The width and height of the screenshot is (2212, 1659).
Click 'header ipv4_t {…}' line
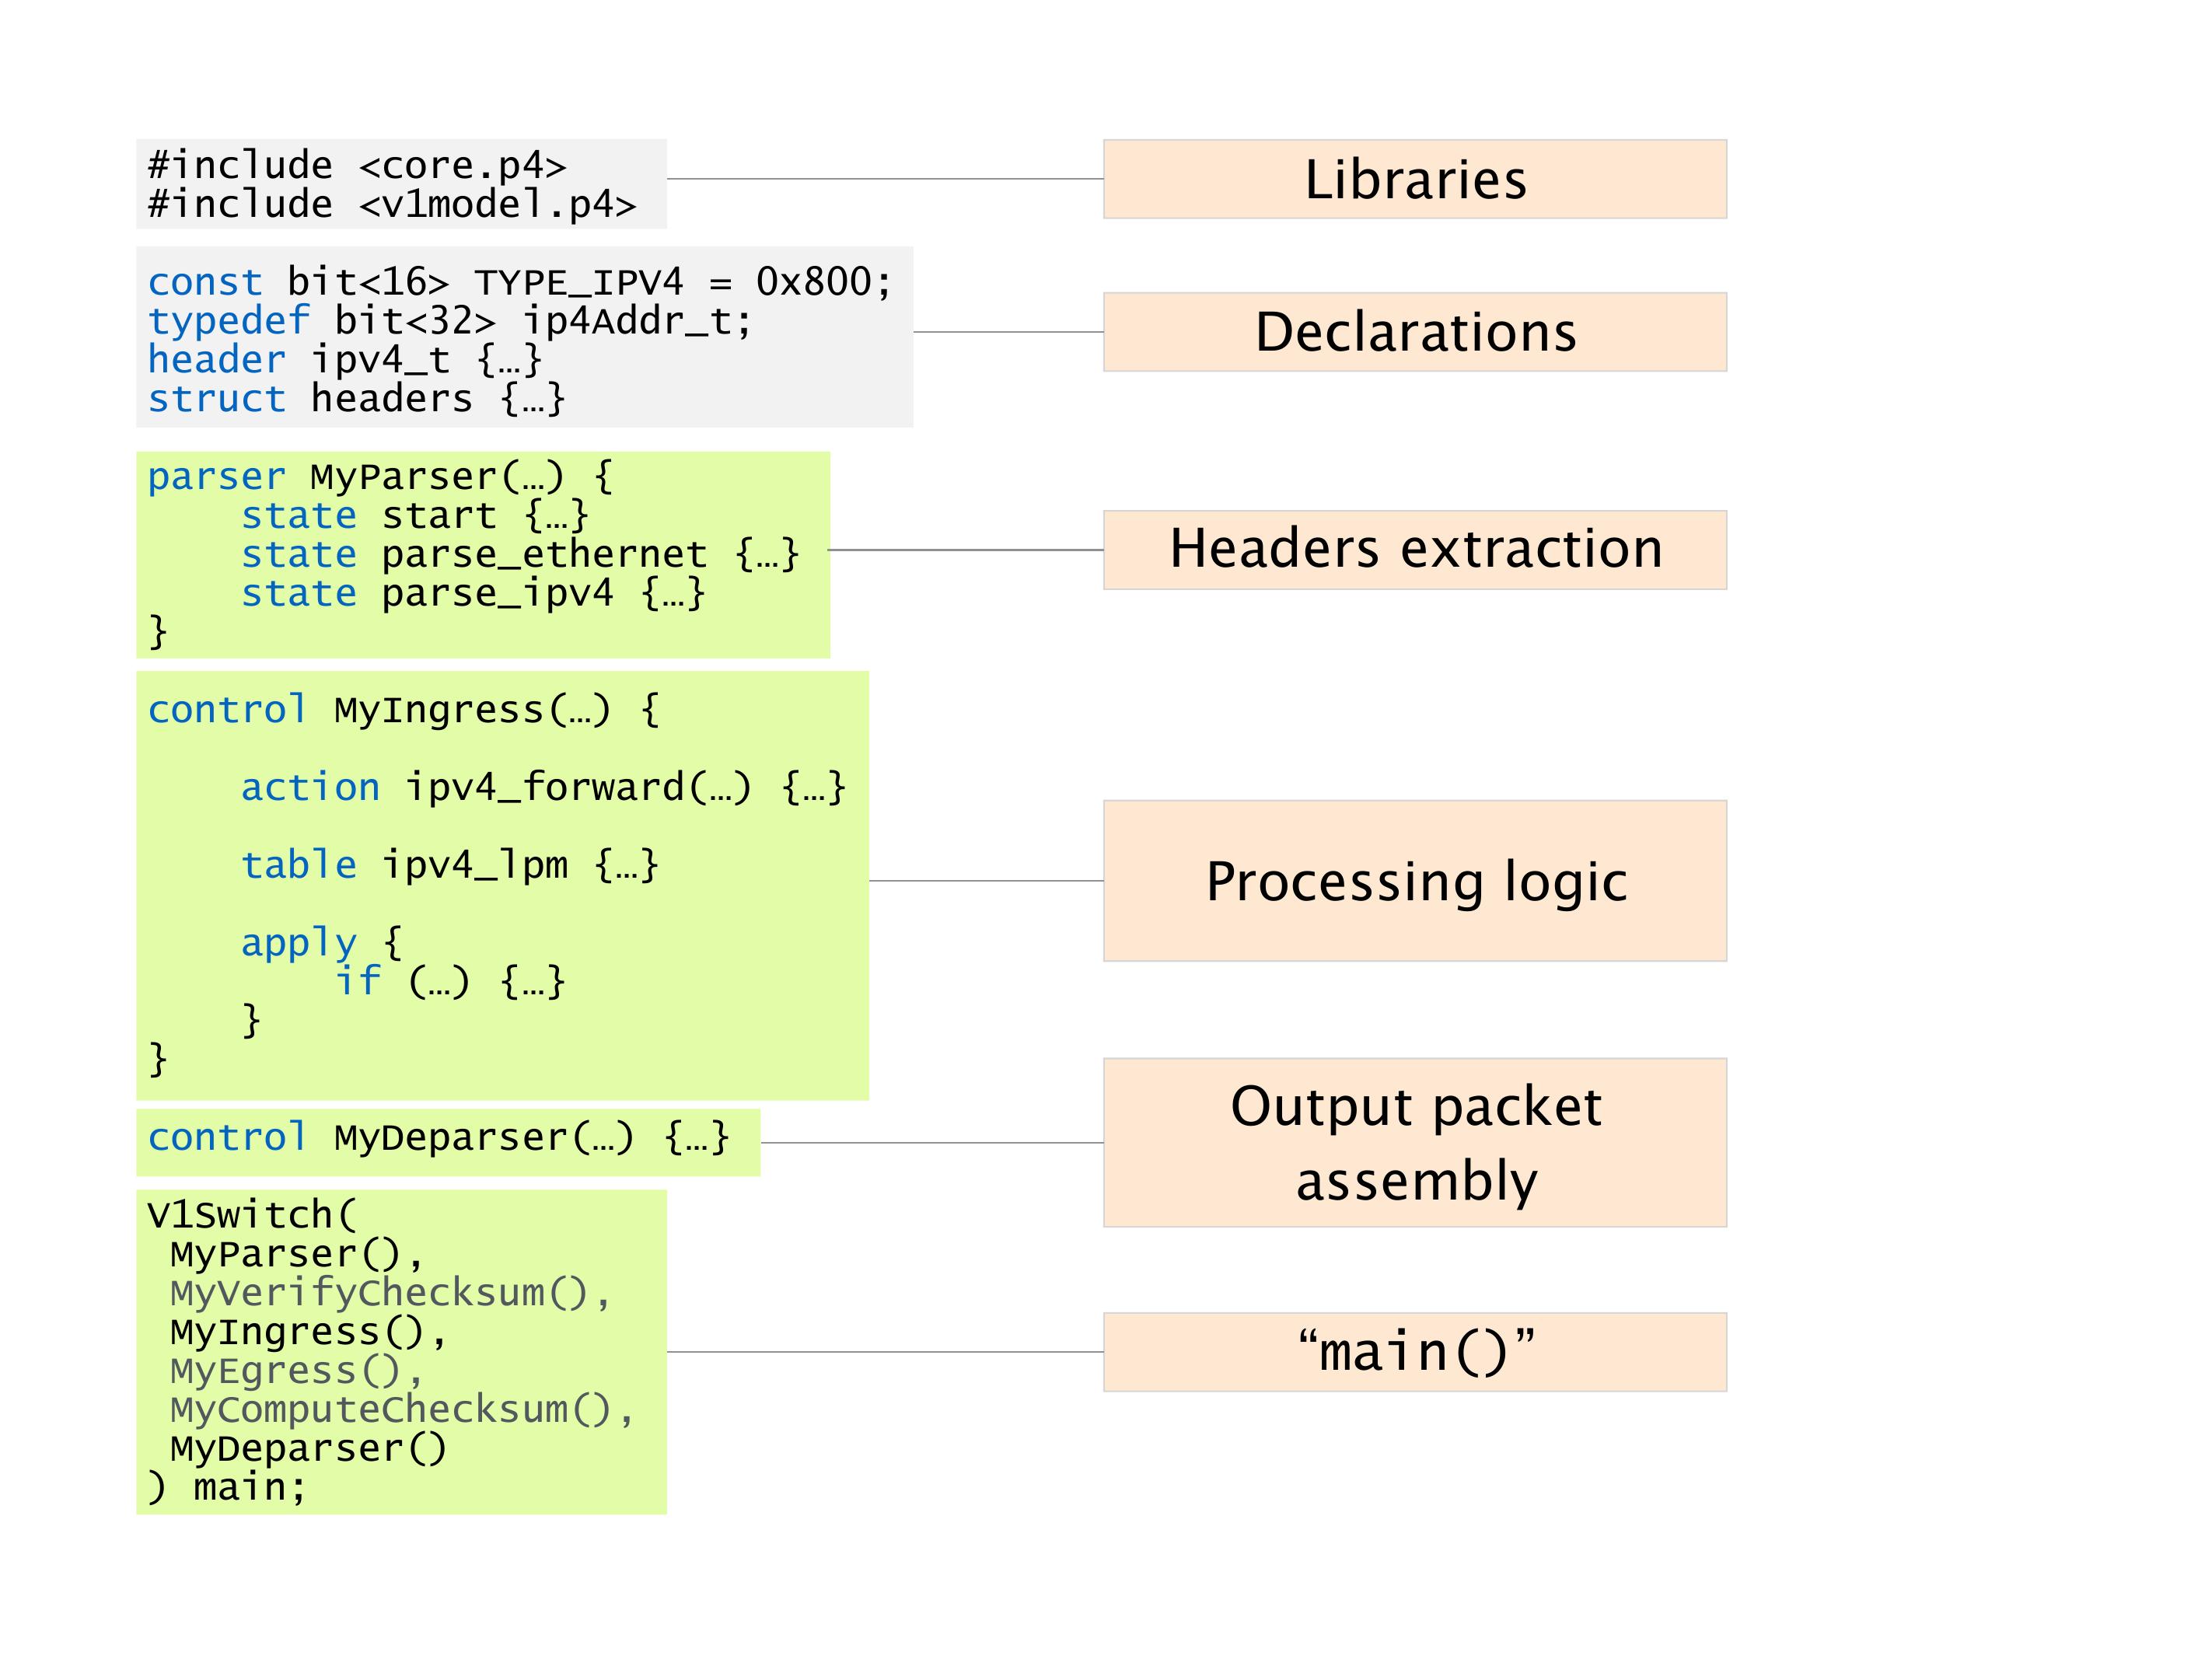click(x=345, y=360)
